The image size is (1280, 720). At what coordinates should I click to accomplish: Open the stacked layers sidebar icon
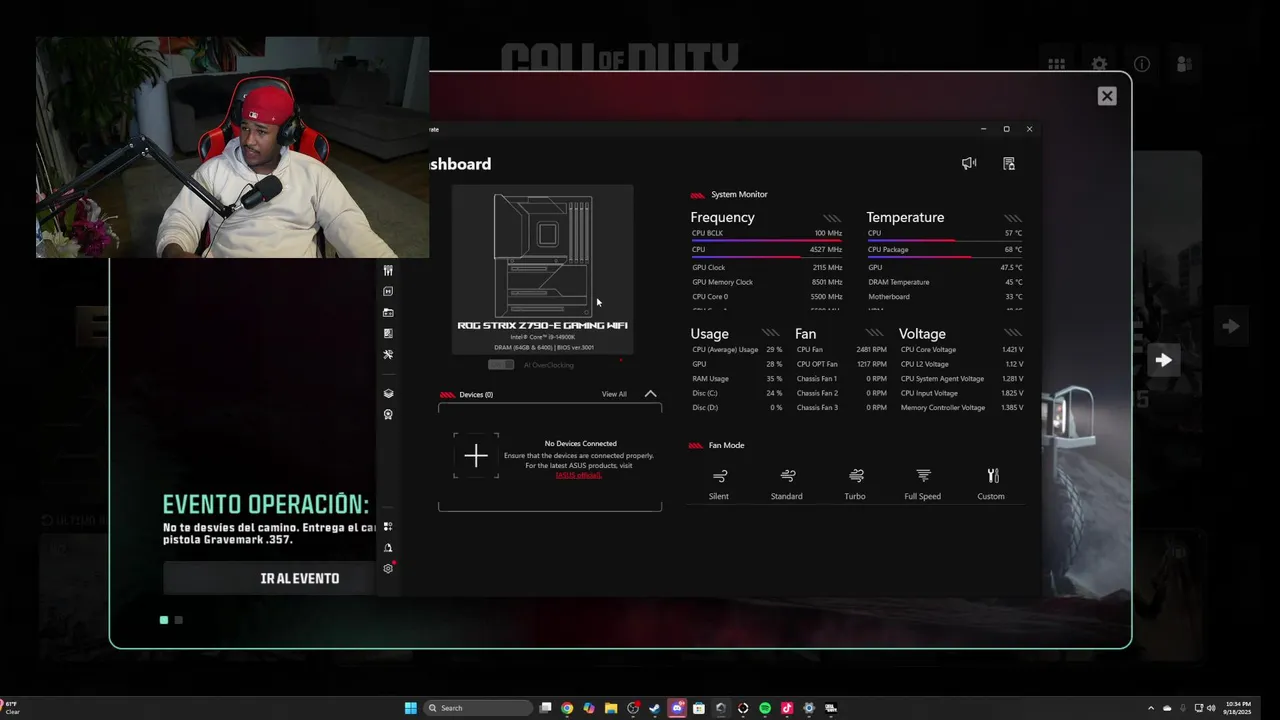tap(388, 393)
